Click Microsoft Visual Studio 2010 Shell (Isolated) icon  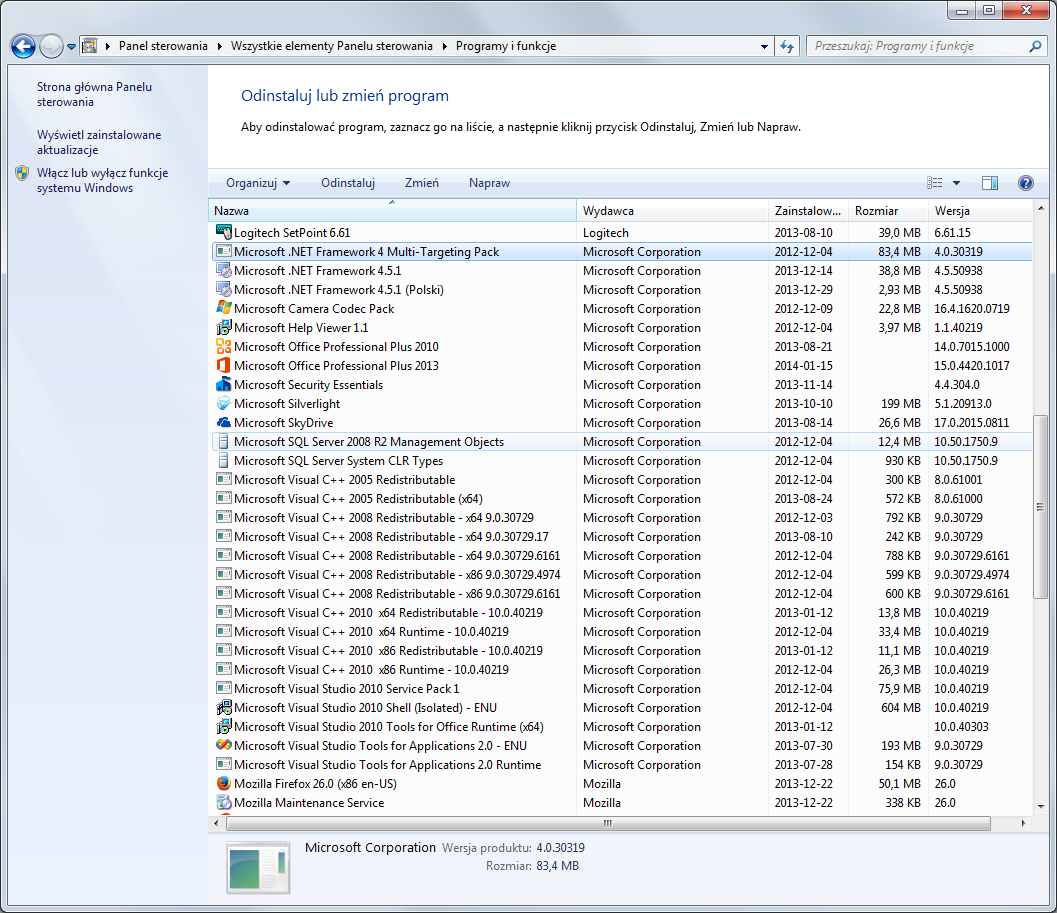tap(224, 707)
